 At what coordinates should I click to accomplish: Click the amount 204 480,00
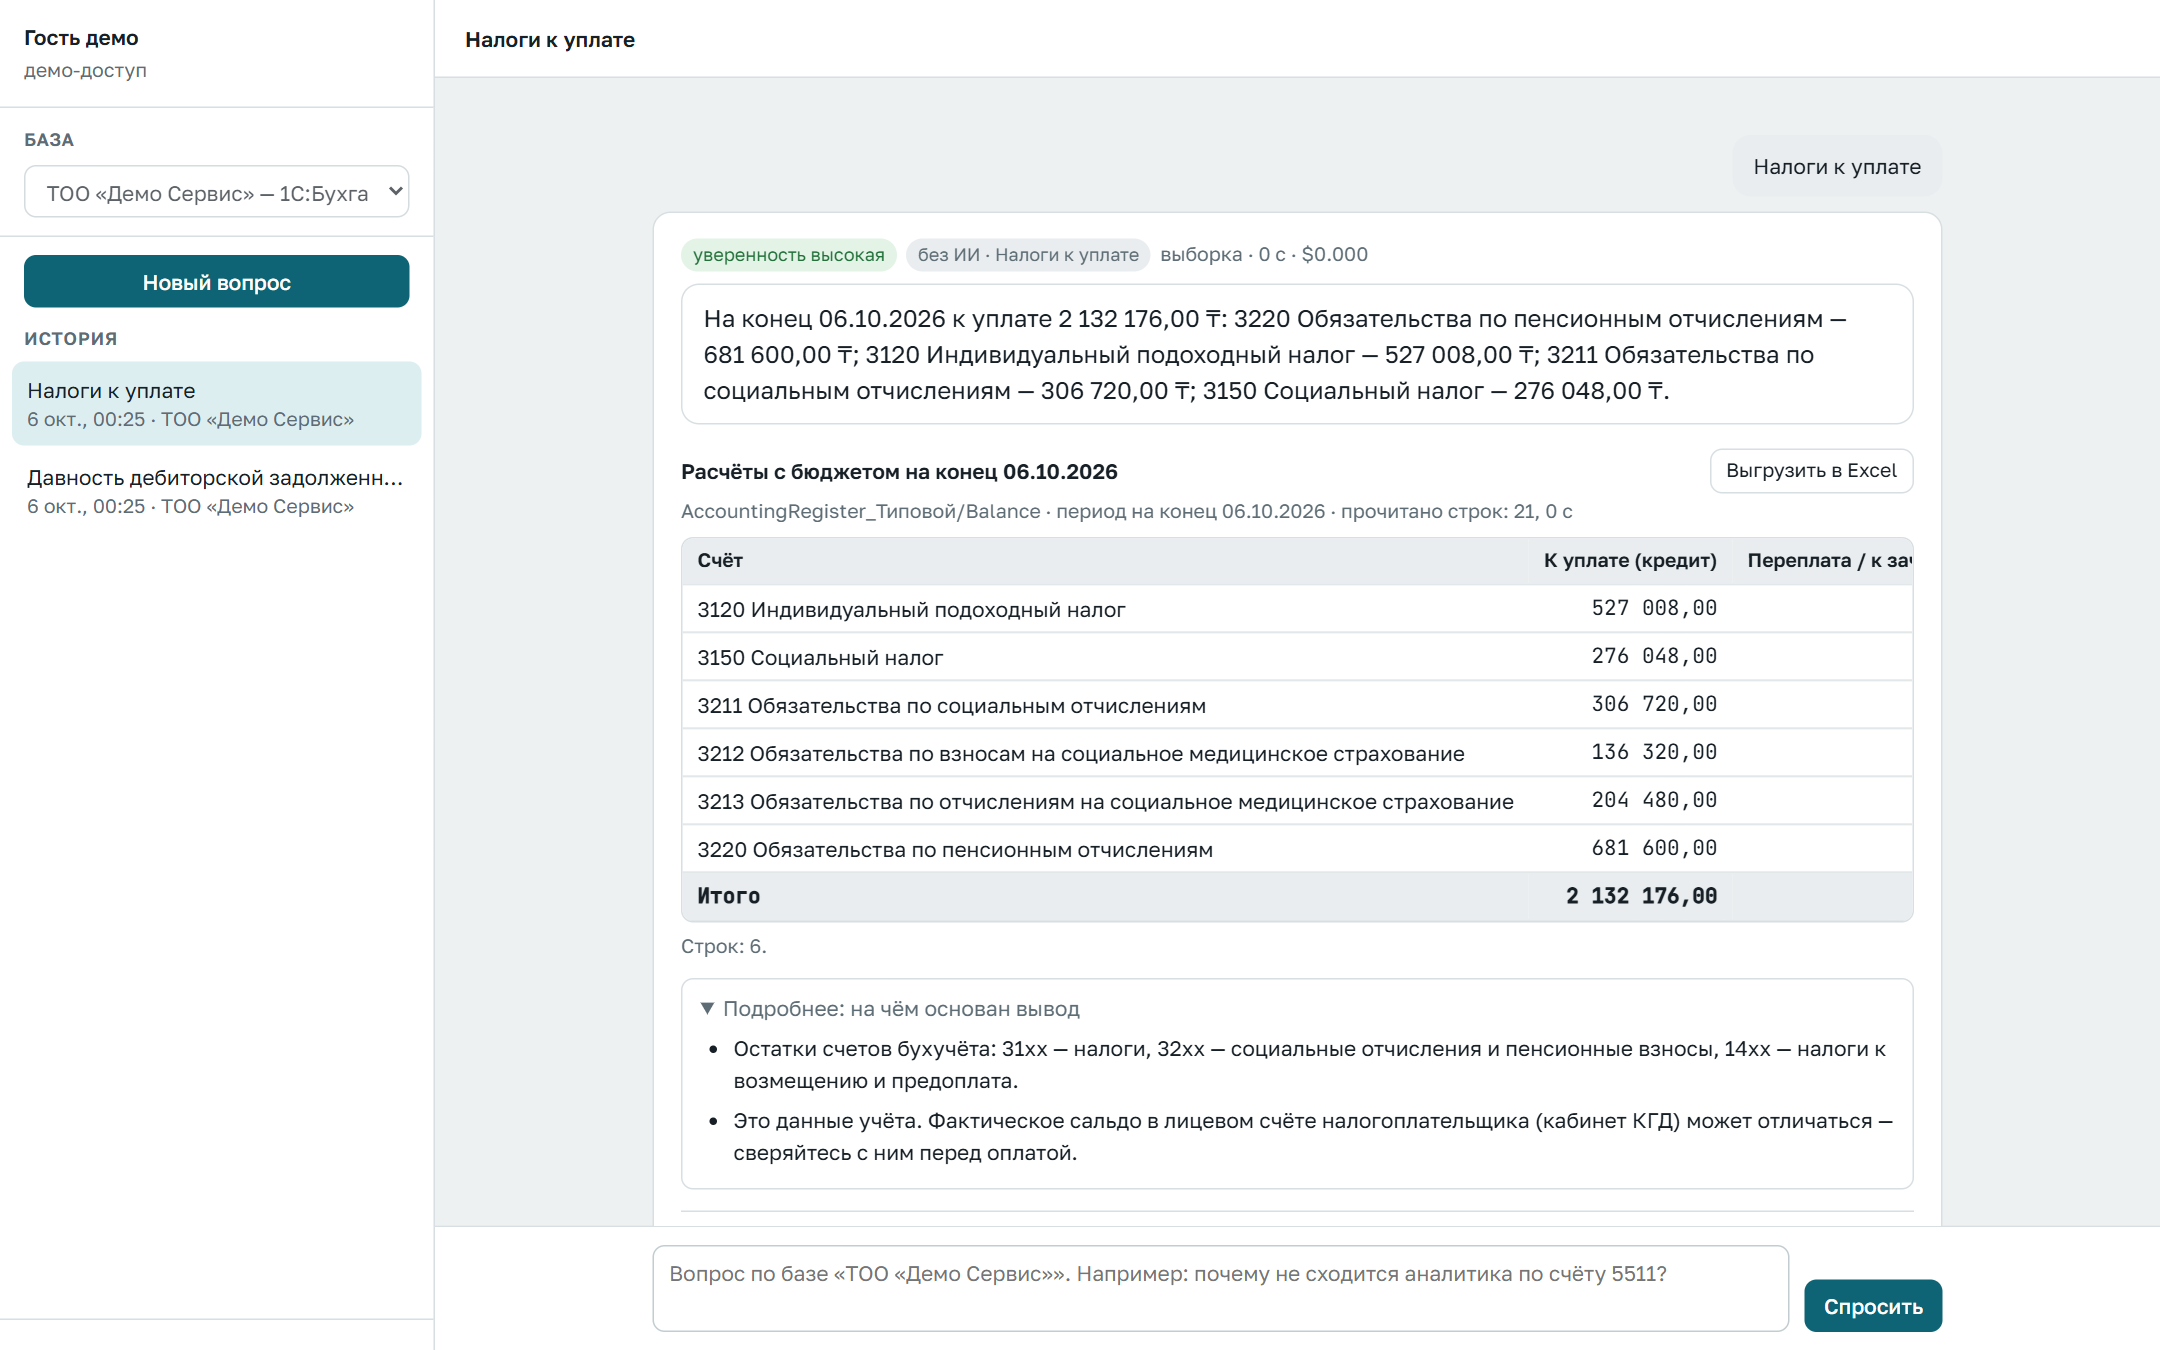tap(1654, 800)
